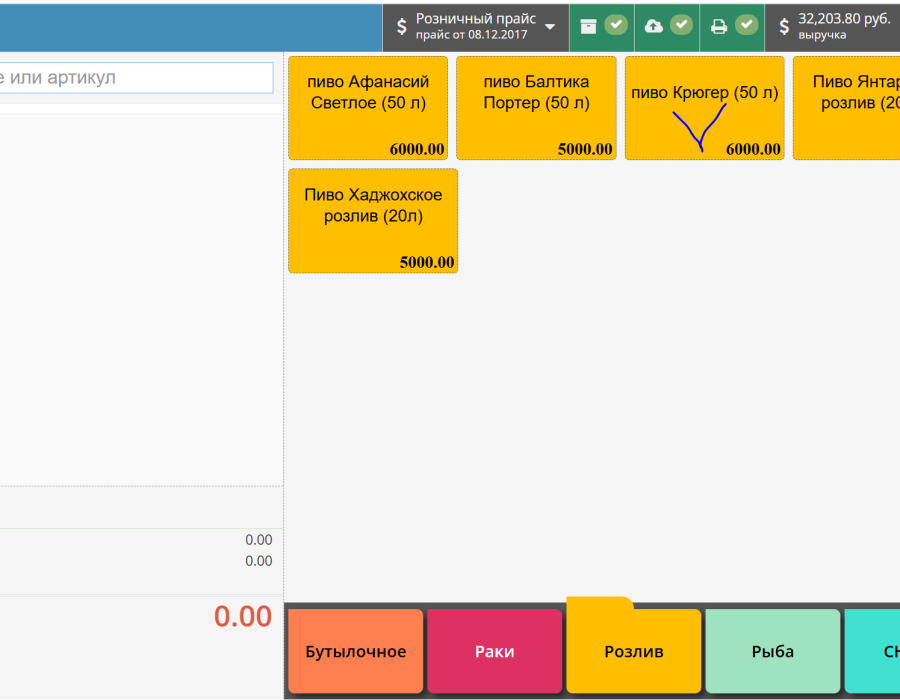
Task: Add пиво Афанасий Светлое (50 л)
Action: pos(368,108)
